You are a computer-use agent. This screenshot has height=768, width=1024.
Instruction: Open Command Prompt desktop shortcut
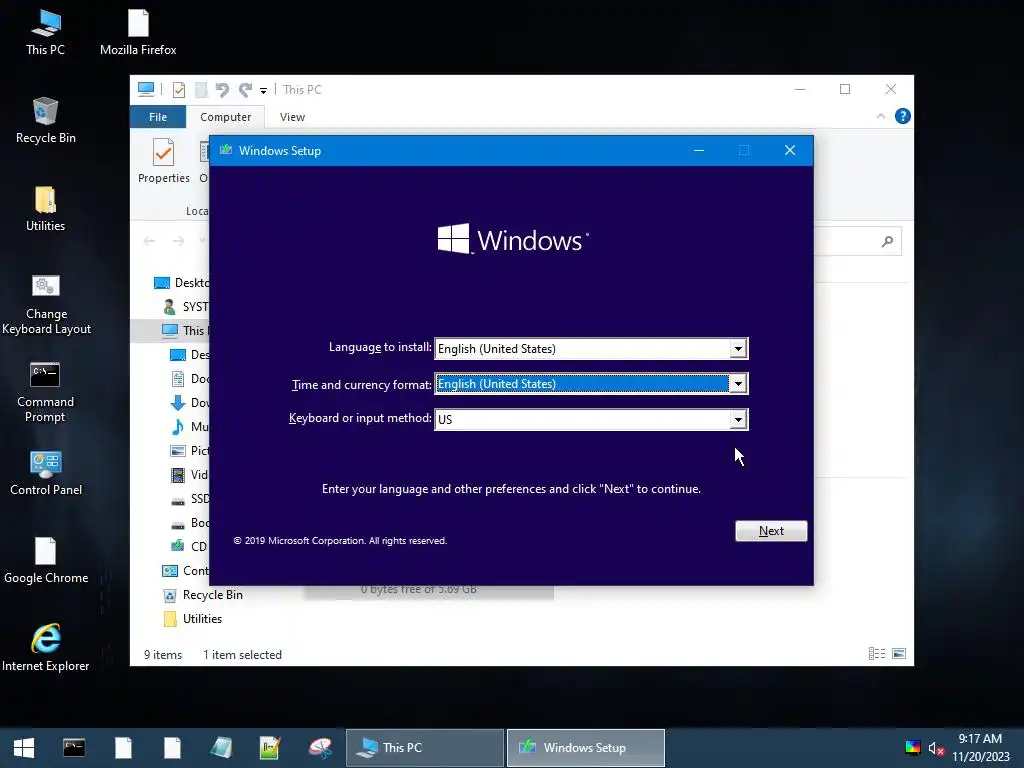[46, 392]
